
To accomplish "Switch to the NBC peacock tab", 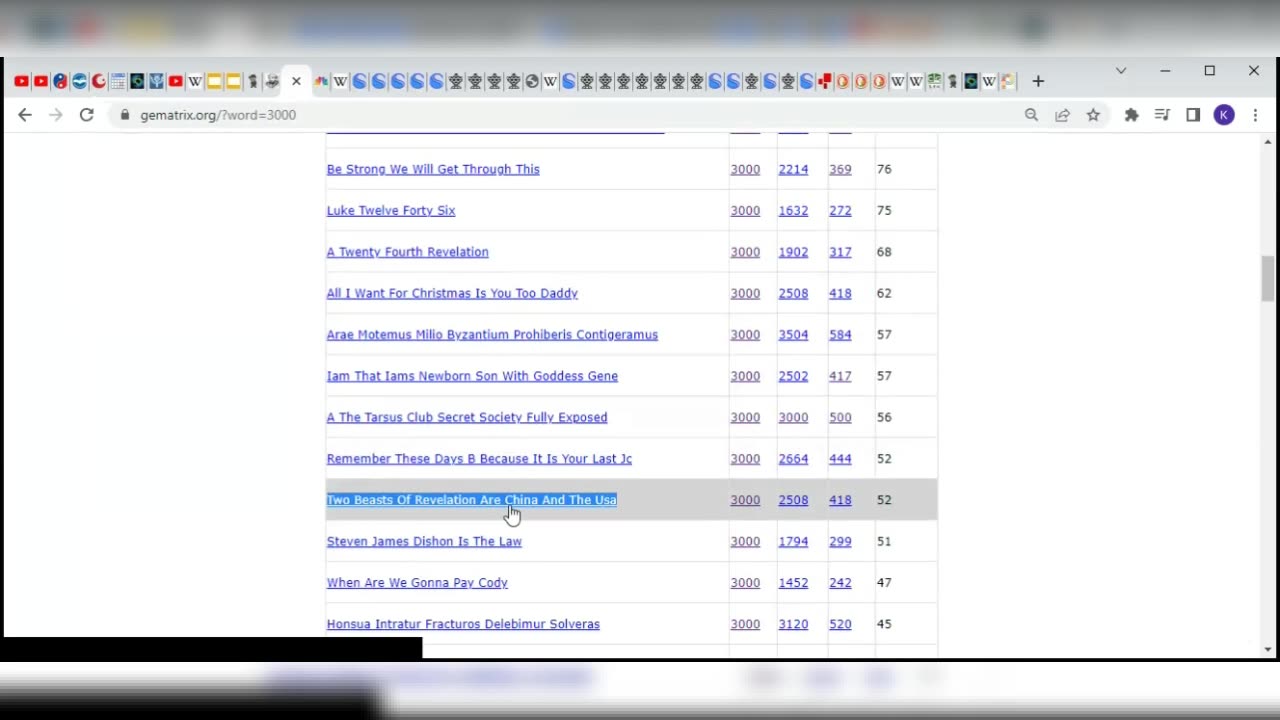I will (321, 81).
